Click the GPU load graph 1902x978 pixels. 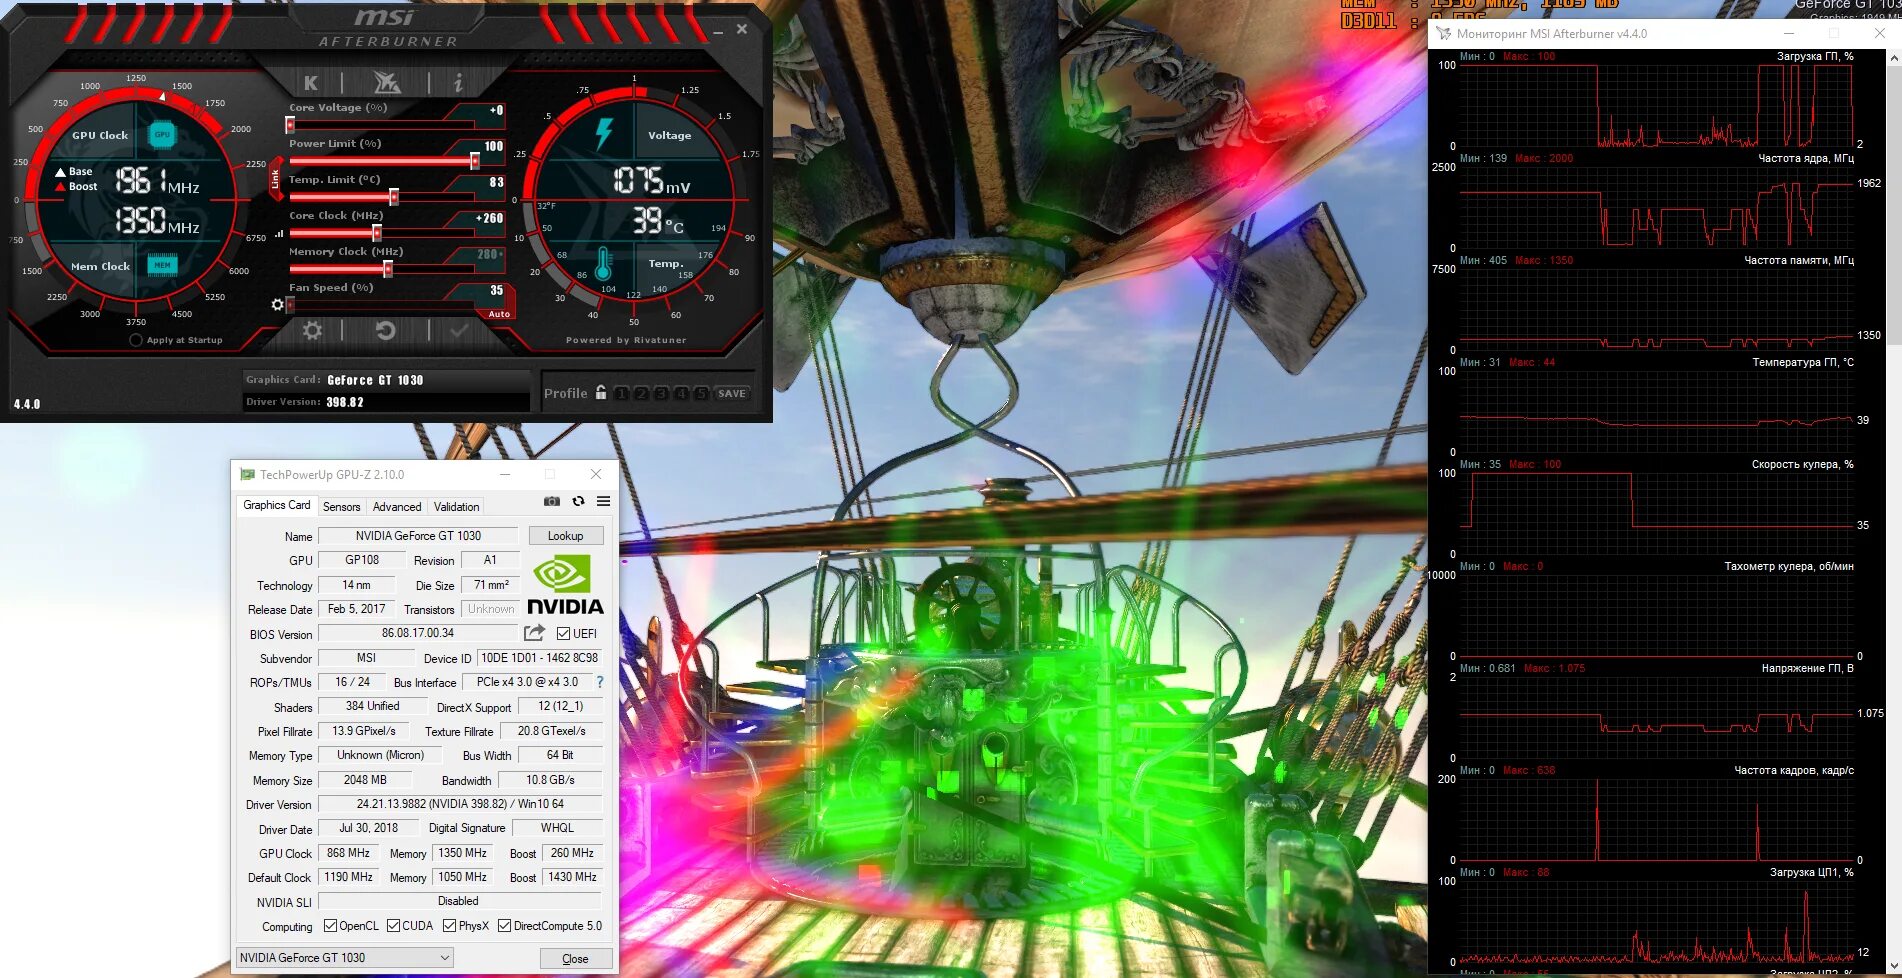click(x=1657, y=105)
